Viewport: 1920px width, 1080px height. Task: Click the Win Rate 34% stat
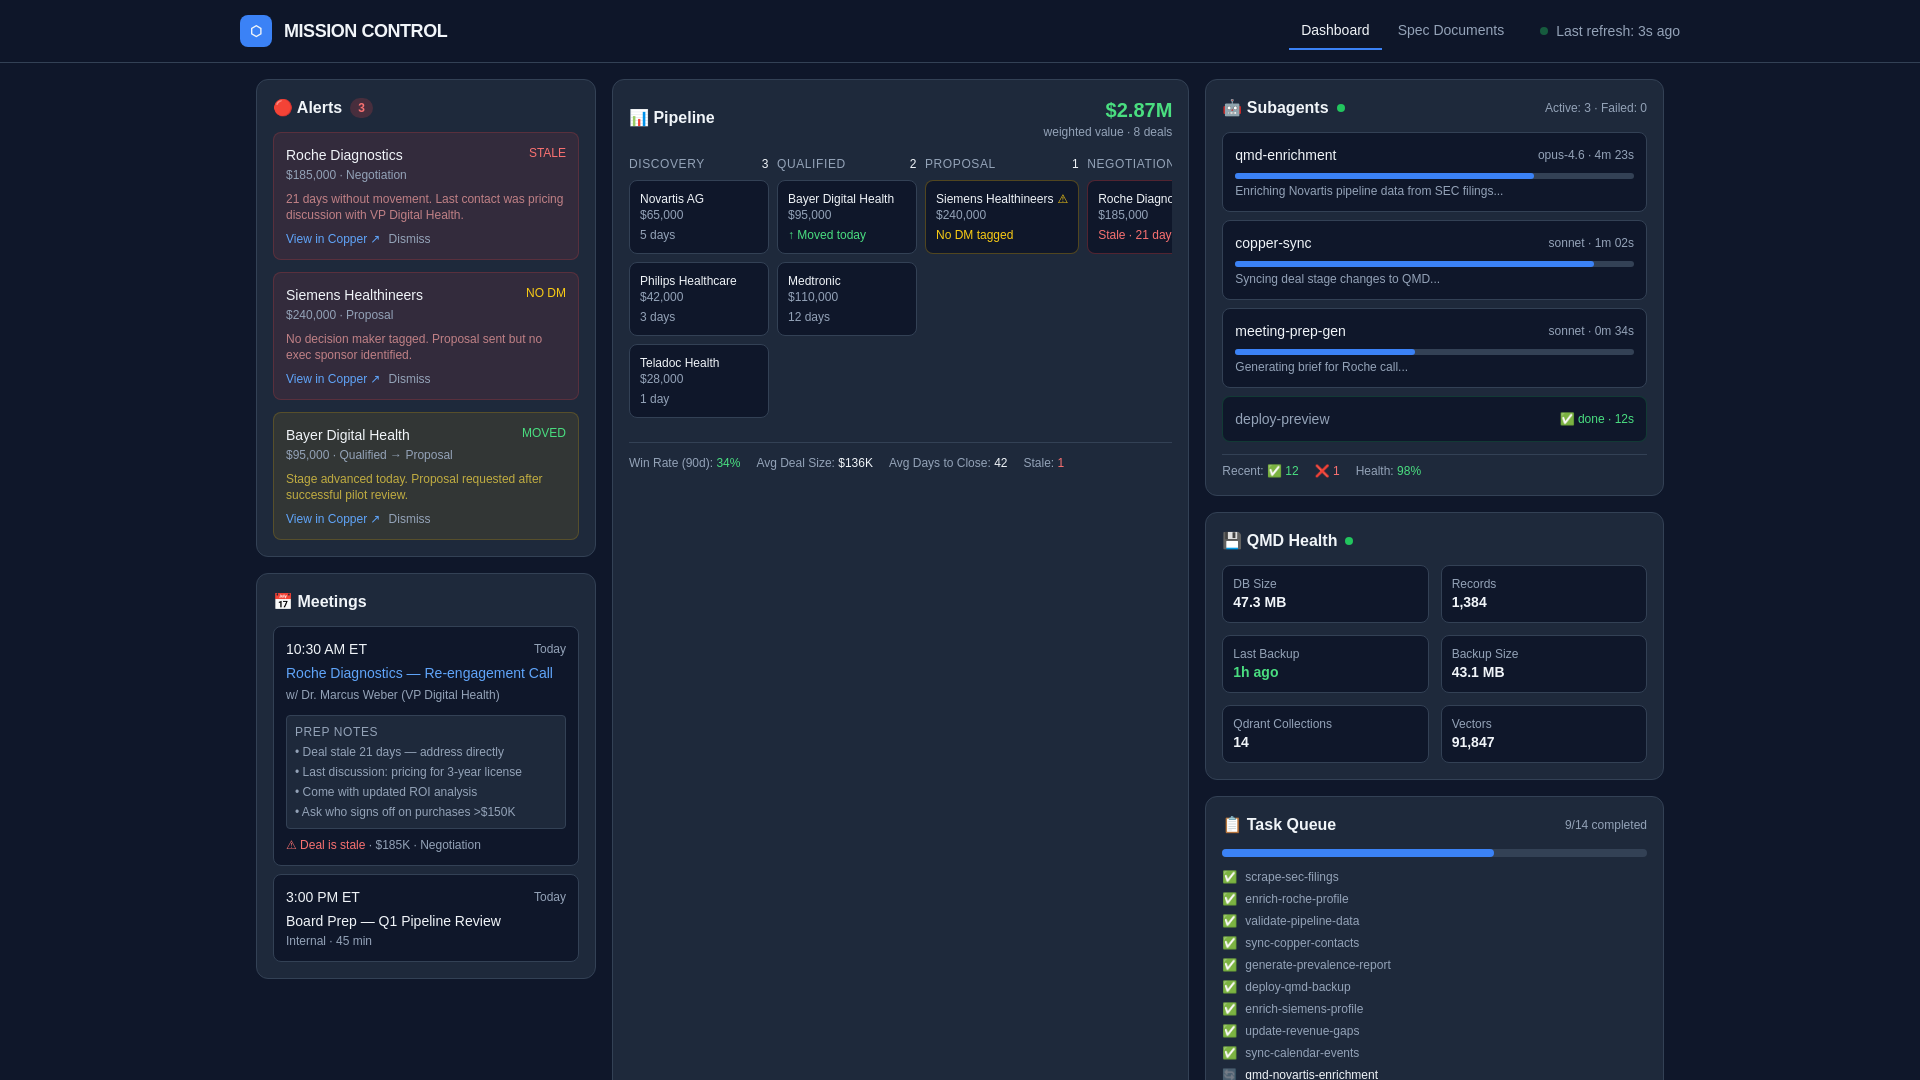[685, 463]
